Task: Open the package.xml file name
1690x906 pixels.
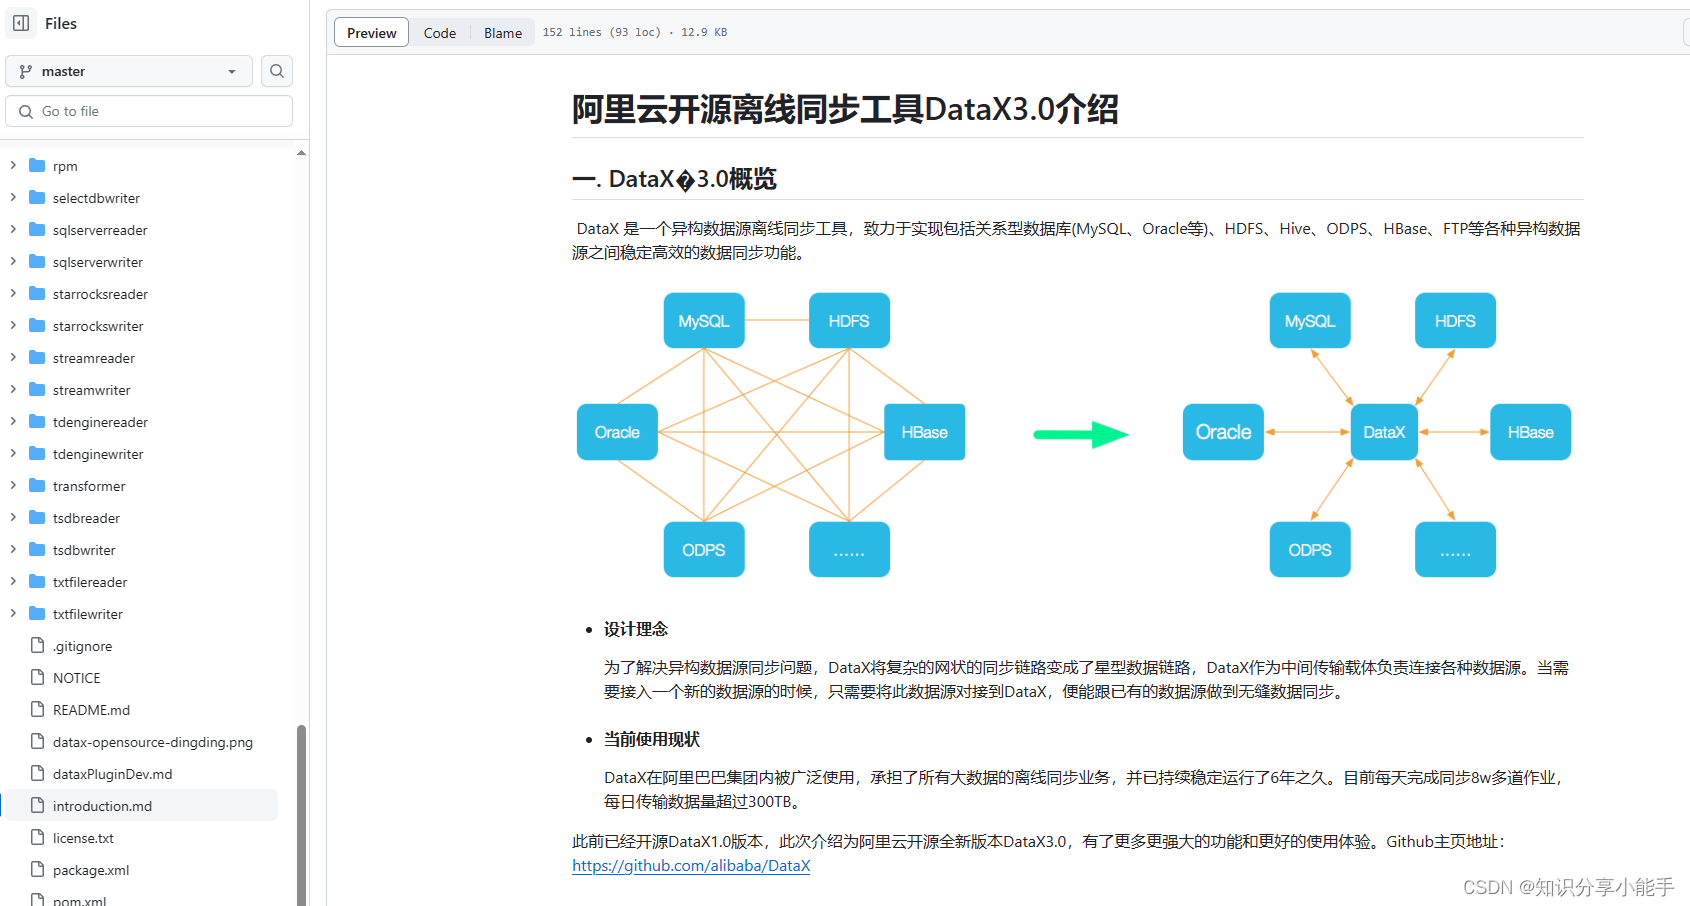Action: point(91,870)
